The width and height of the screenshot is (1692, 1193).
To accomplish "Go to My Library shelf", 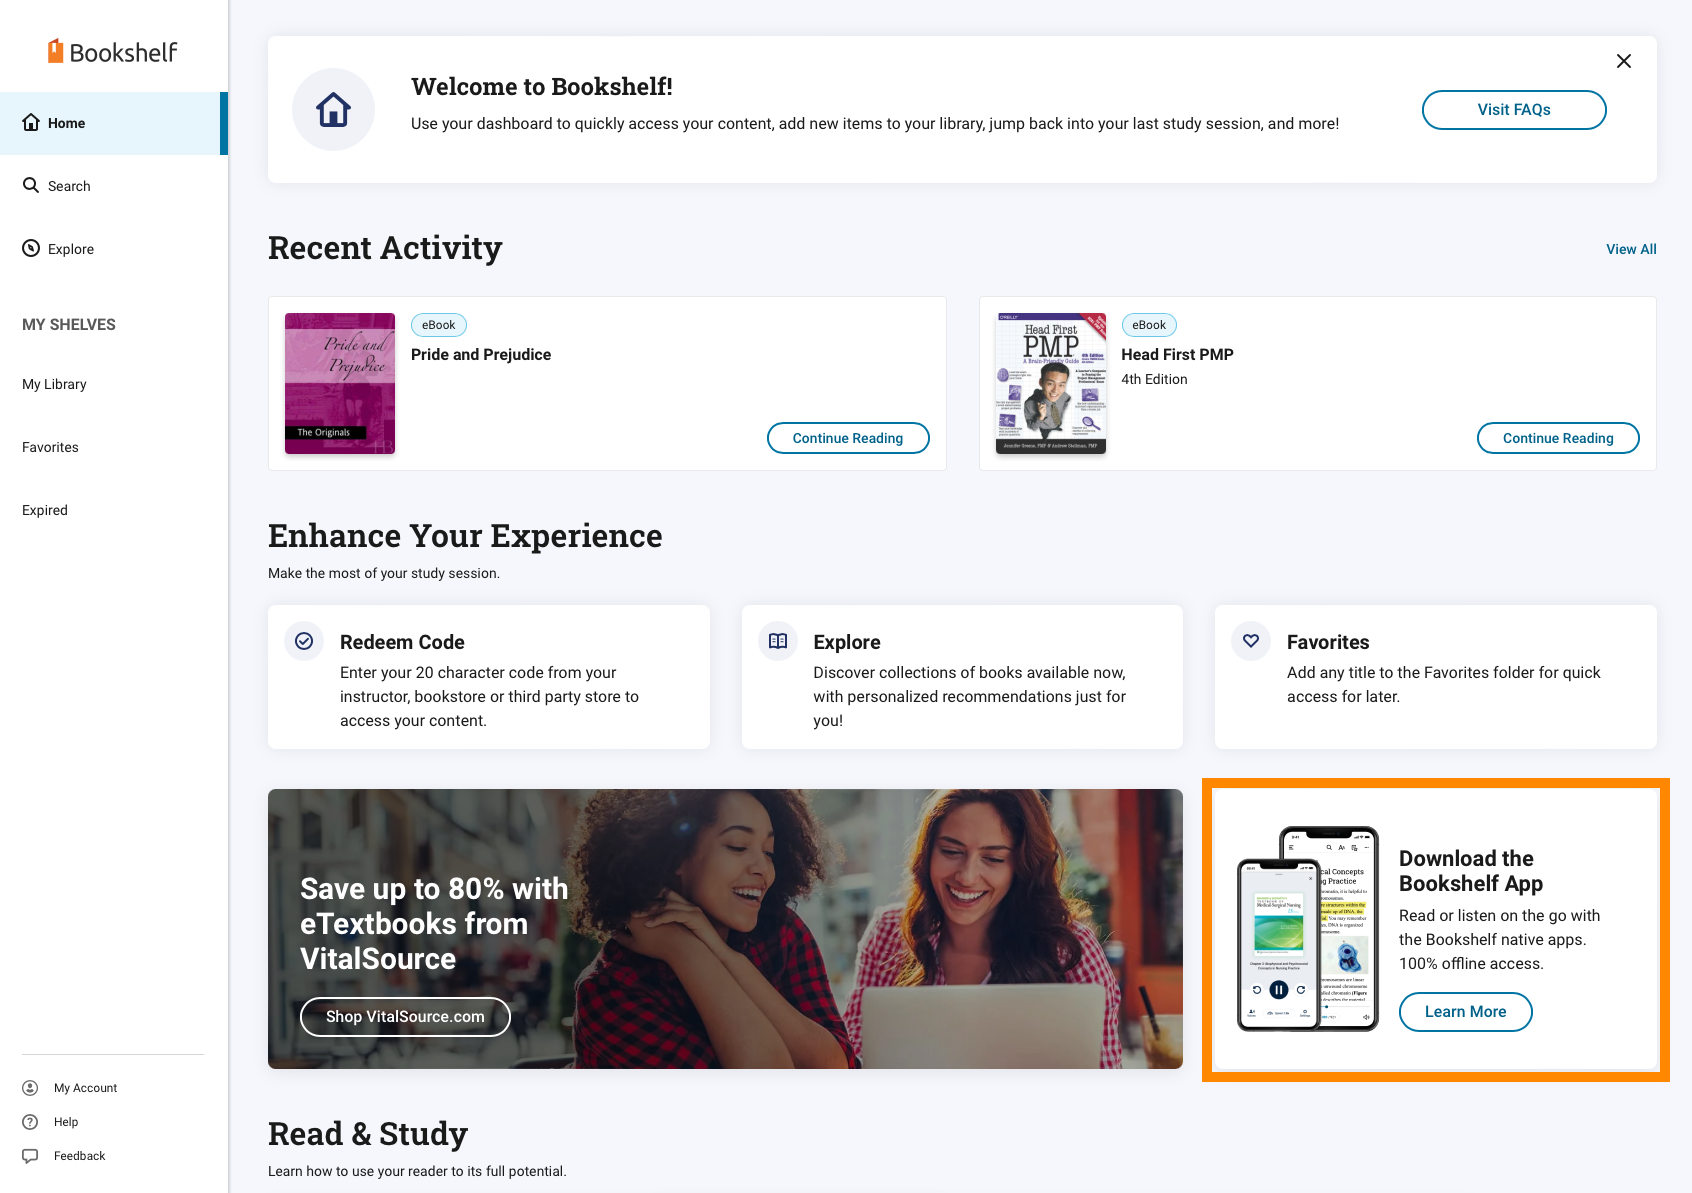I will pos(54,384).
